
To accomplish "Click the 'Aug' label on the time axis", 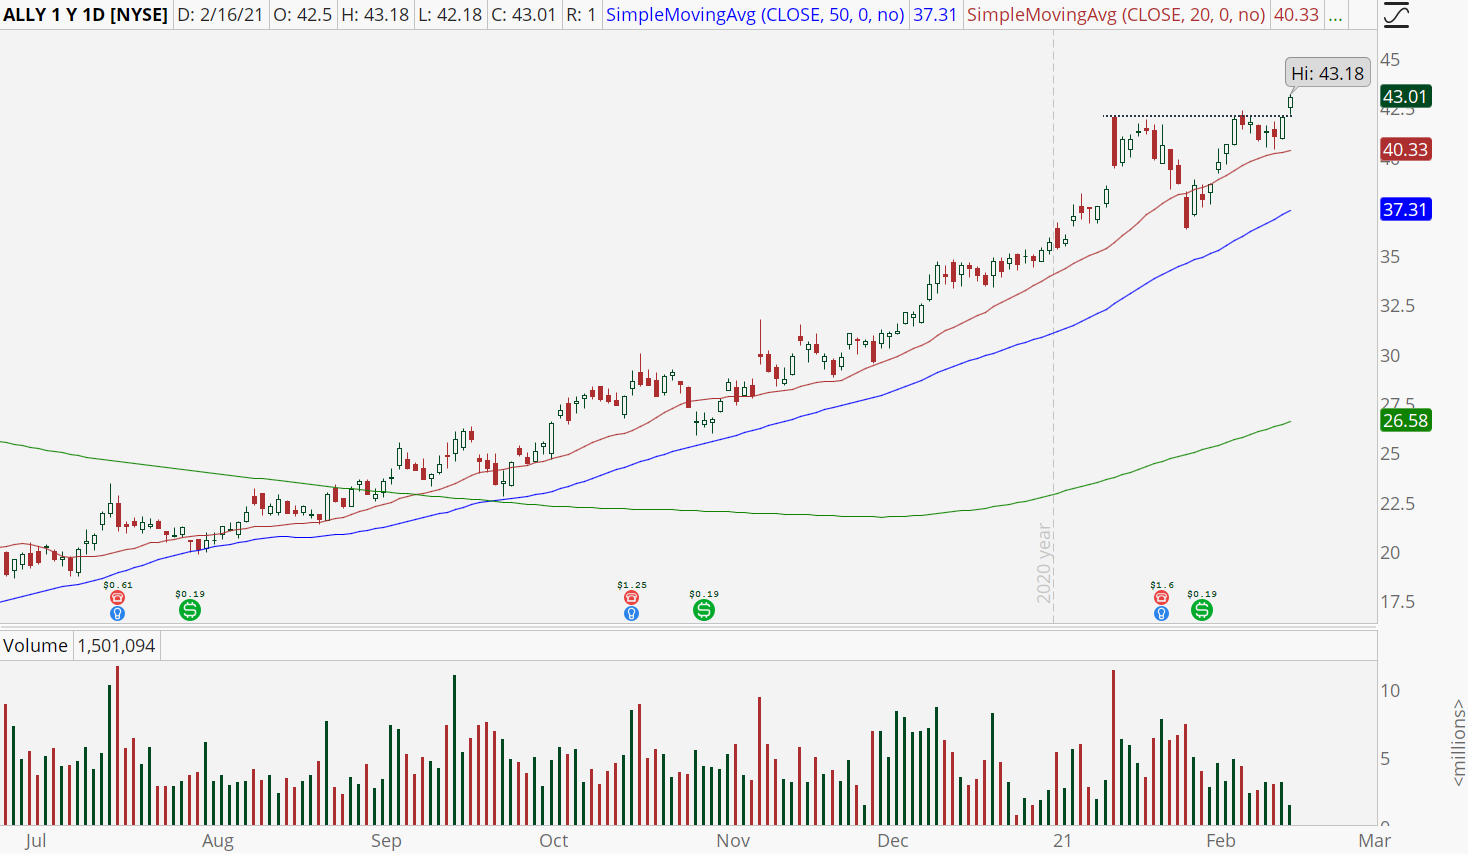I will (x=218, y=841).
